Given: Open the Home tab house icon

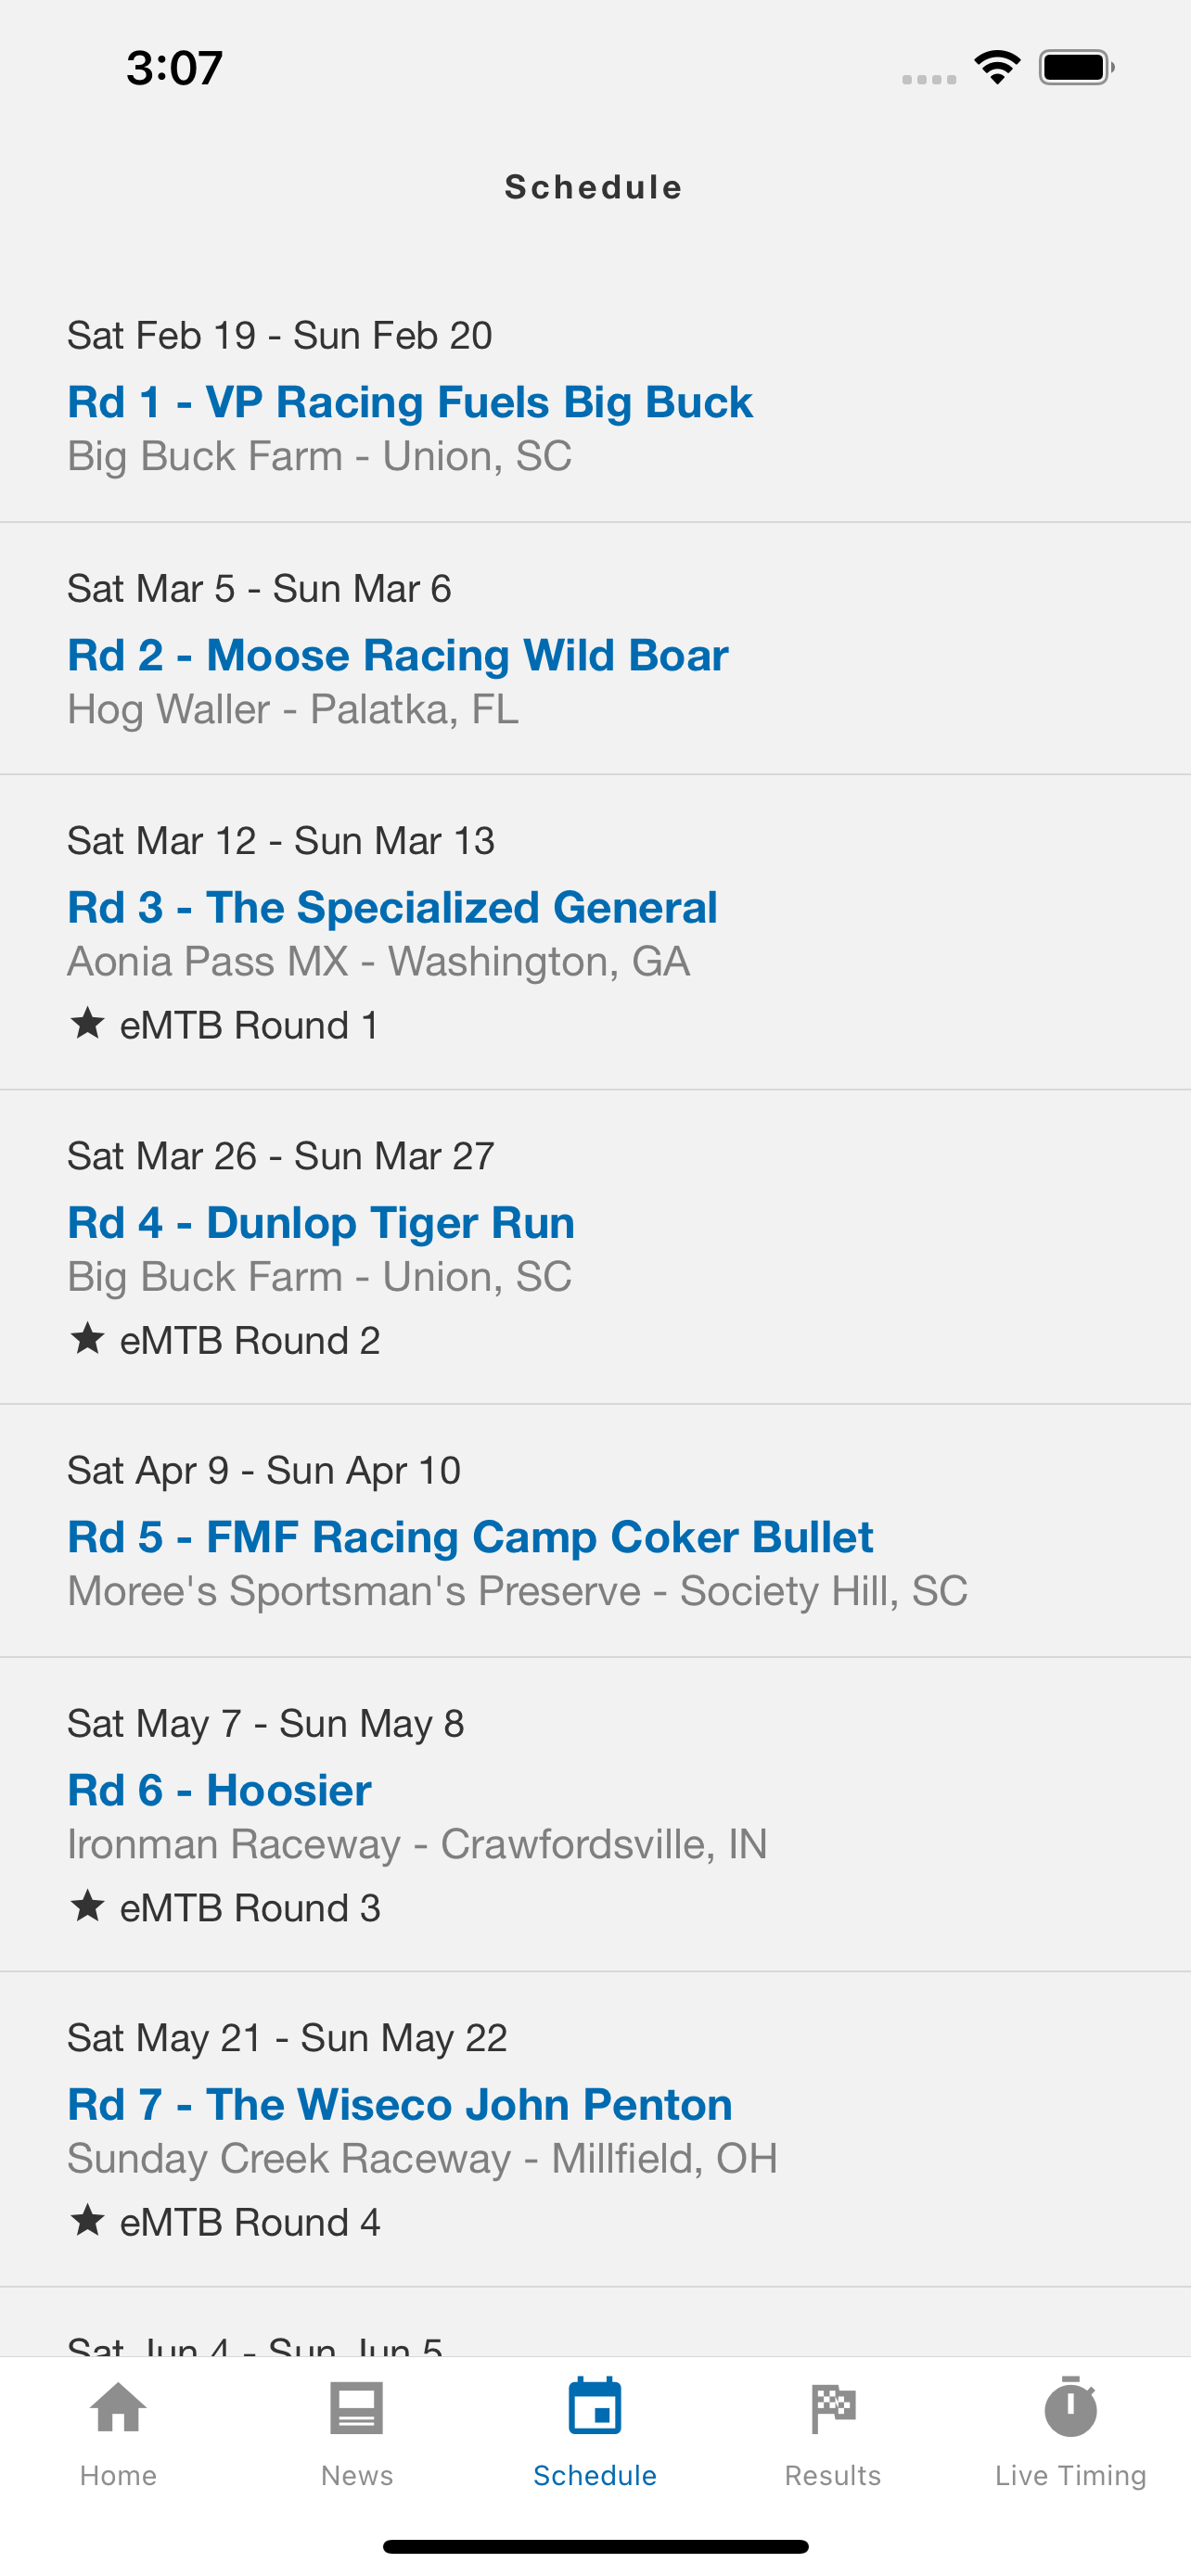Looking at the screenshot, I should [x=118, y=2407].
